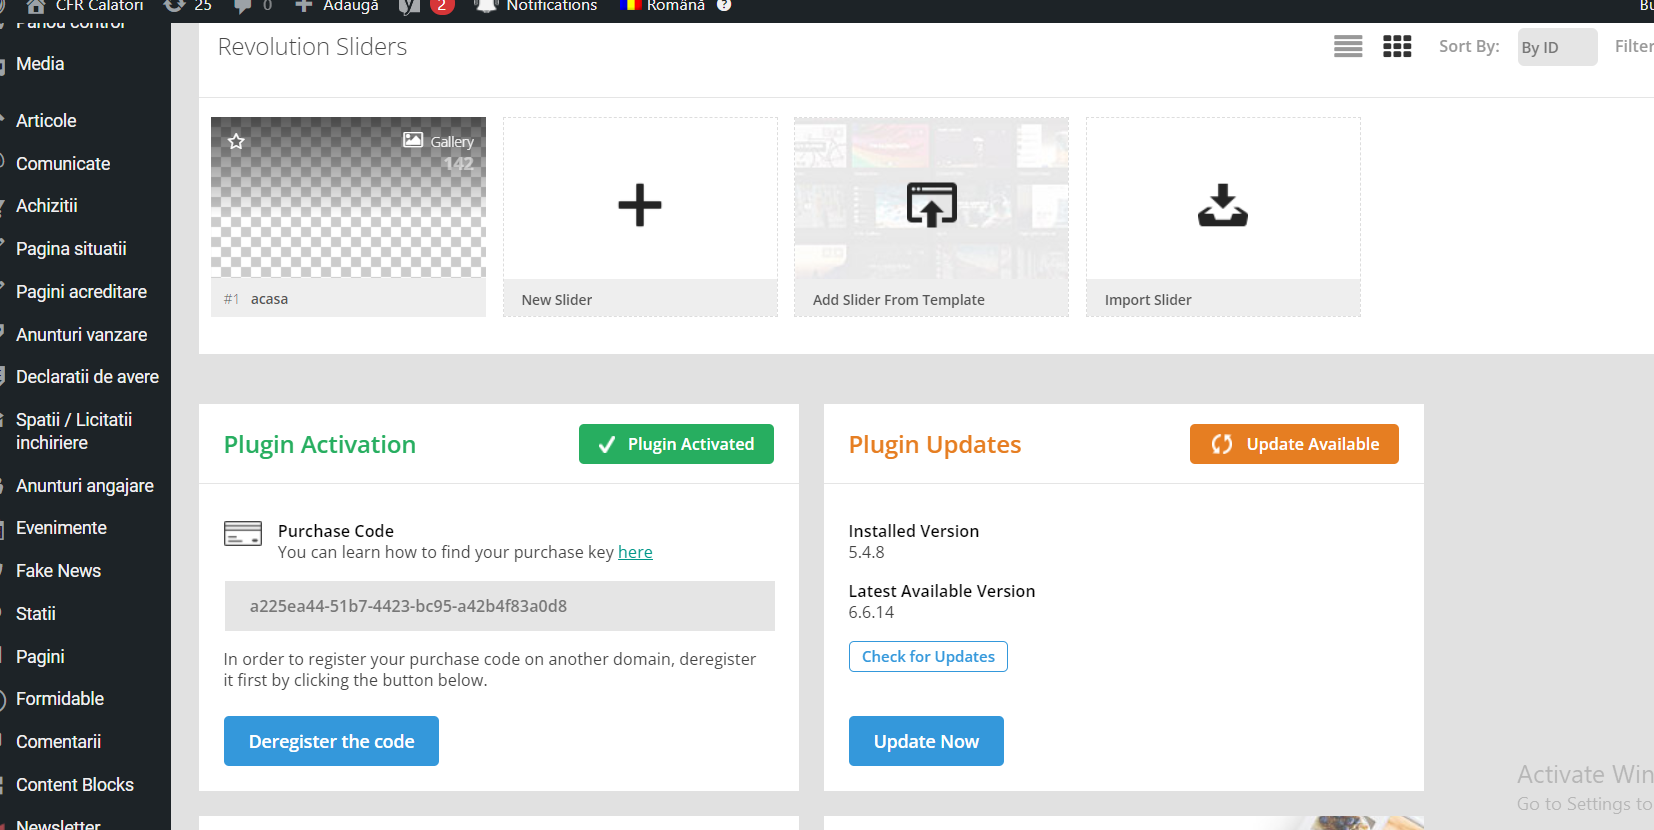Open Formidable in the sidebar menu
Image resolution: width=1654 pixels, height=830 pixels.
pos(60,699)
